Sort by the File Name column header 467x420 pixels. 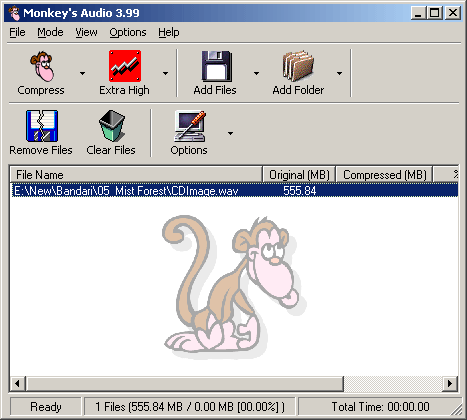click(136, 175)
